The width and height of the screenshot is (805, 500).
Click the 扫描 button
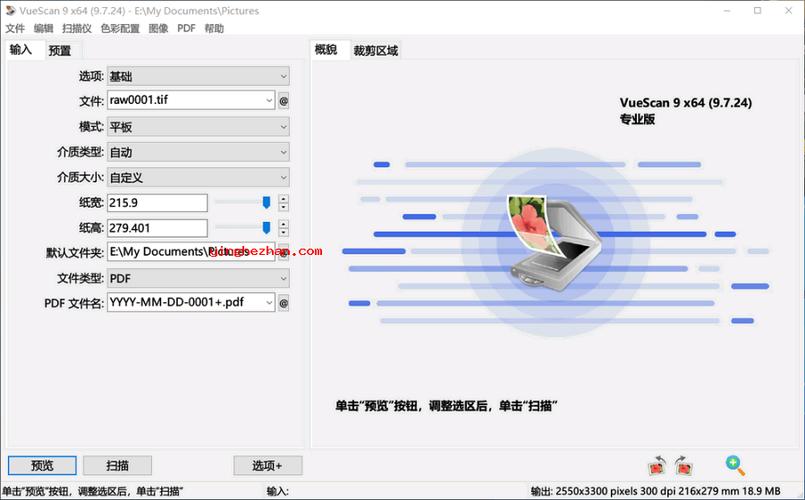click(117, 466)
